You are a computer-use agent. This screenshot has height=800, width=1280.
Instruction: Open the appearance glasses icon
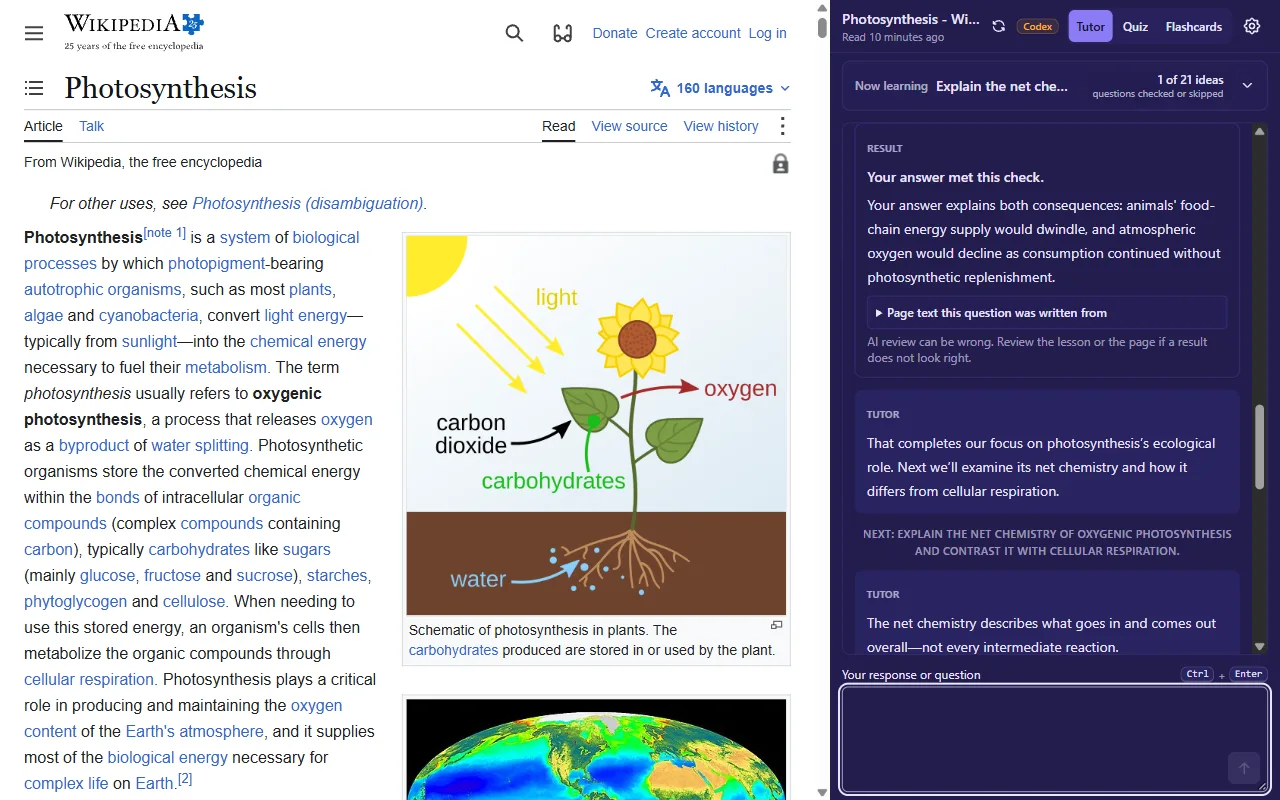[x=563, y=33]
